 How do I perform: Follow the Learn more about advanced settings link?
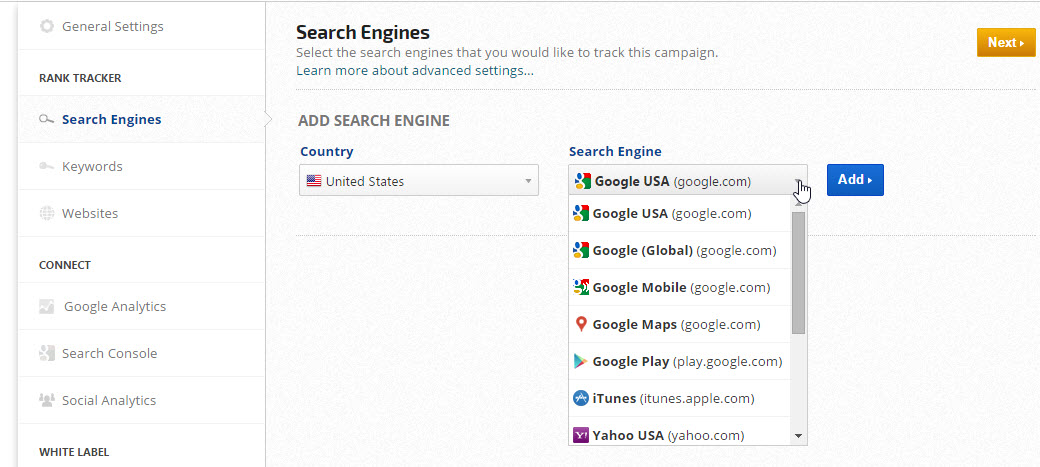click(414, 70)
